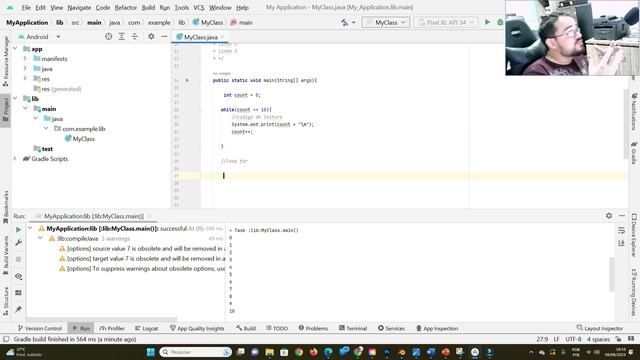Click the build hammer icon in the toolbar
This screenshot has height=360, width=640.
[x=345, y=22]
